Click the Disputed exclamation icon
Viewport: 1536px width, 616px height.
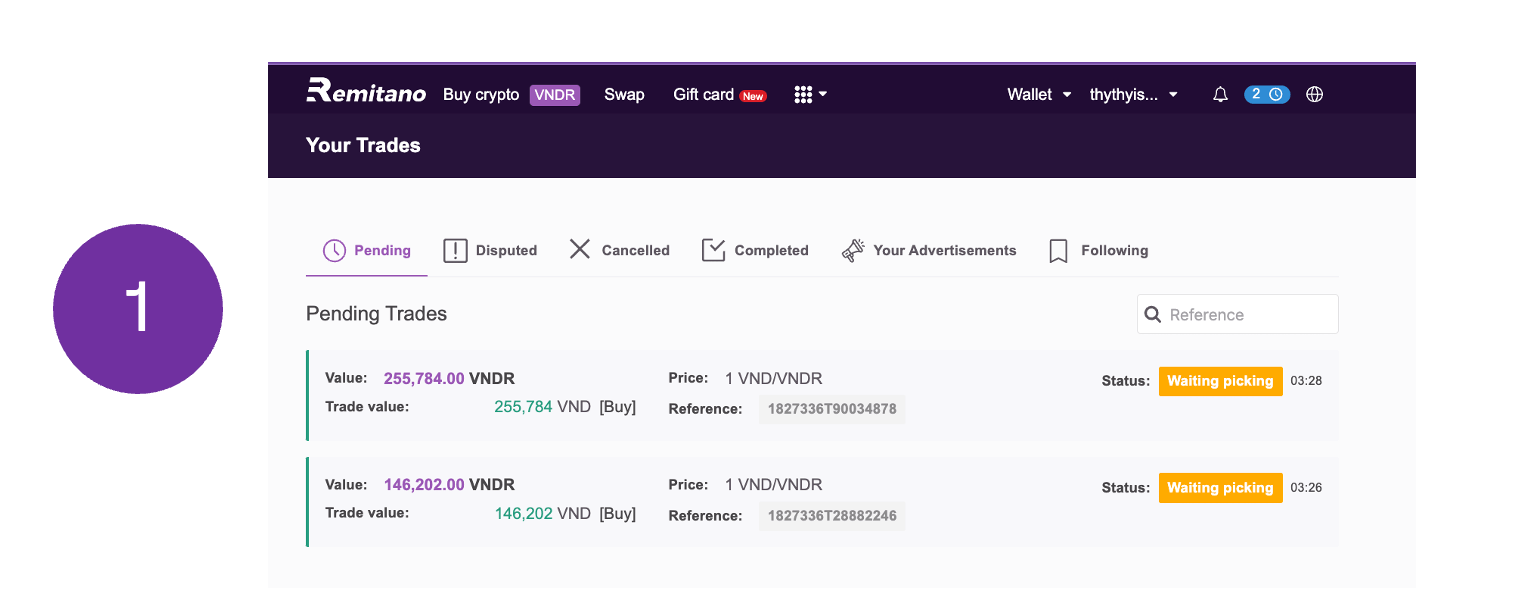[455, 250]
